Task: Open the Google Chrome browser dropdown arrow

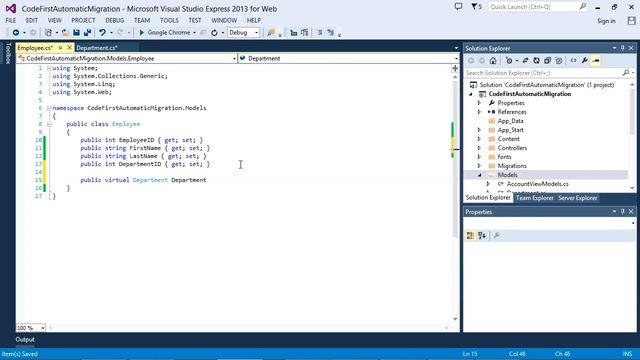Action: (194, 33)
